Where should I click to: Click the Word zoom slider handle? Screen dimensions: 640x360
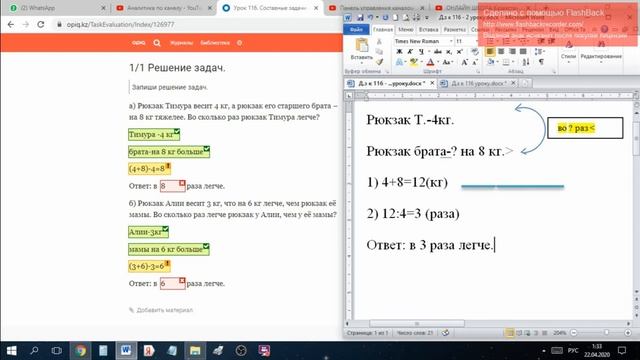pyautogui.click(x=607, y=333)
